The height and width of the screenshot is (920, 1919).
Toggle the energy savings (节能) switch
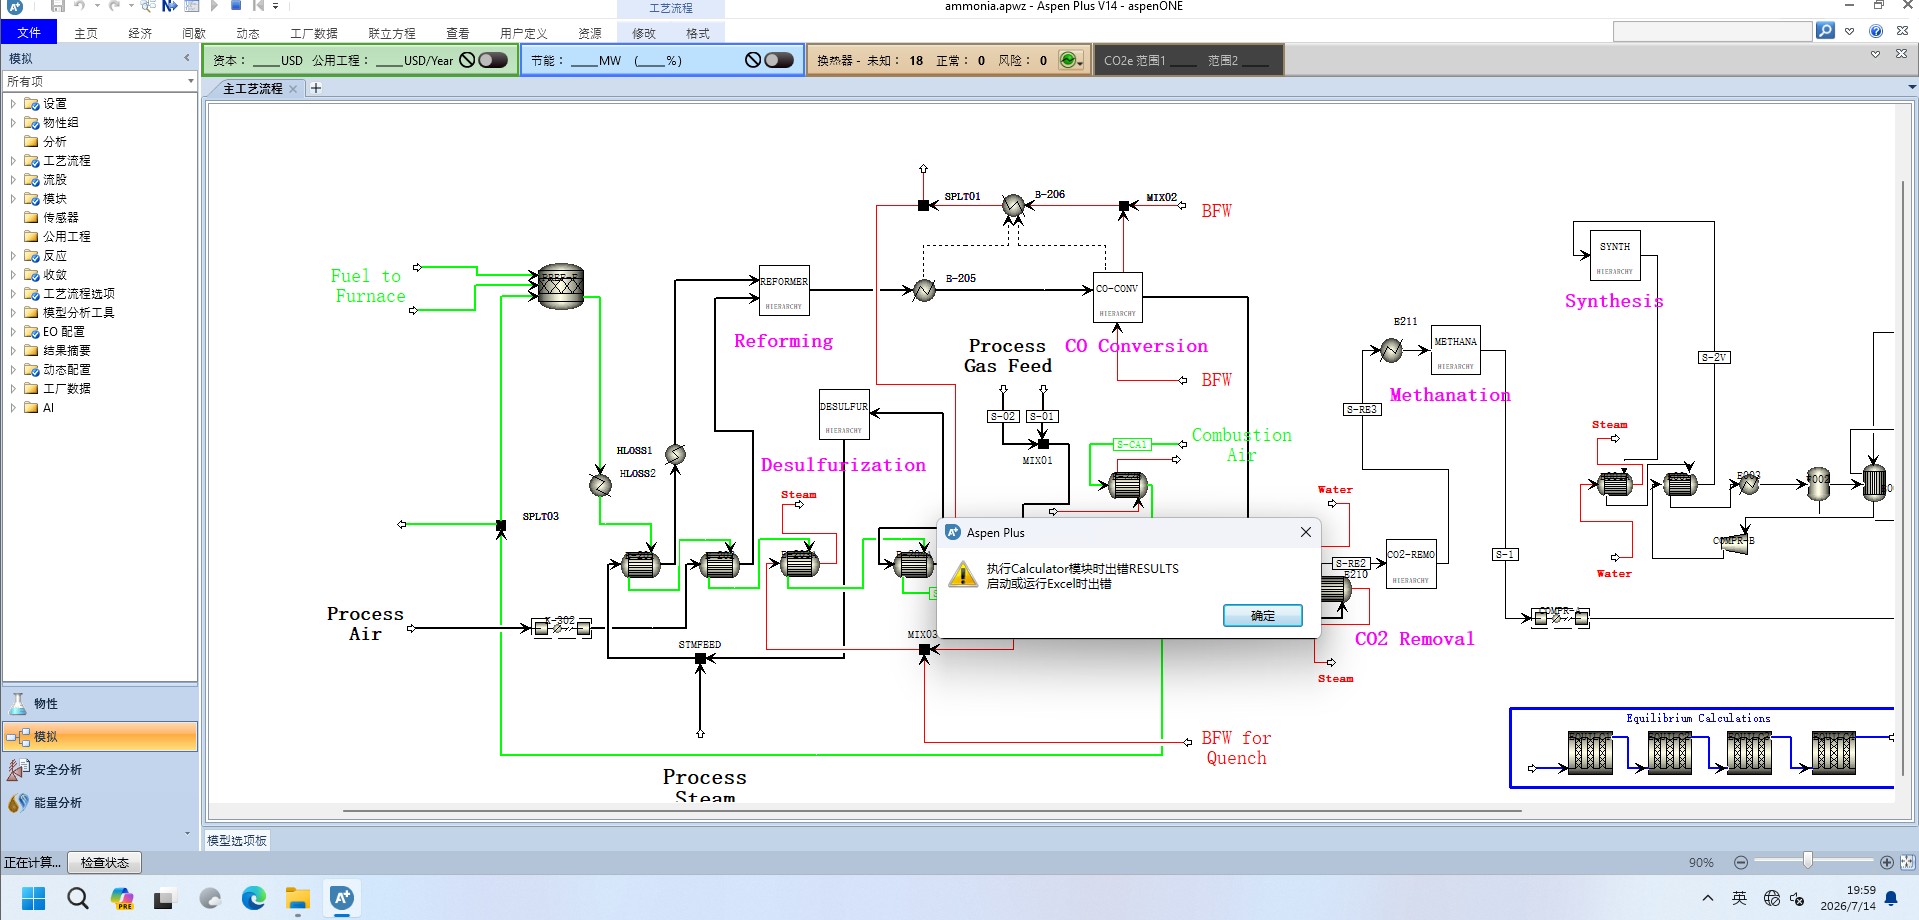point(778,60)
